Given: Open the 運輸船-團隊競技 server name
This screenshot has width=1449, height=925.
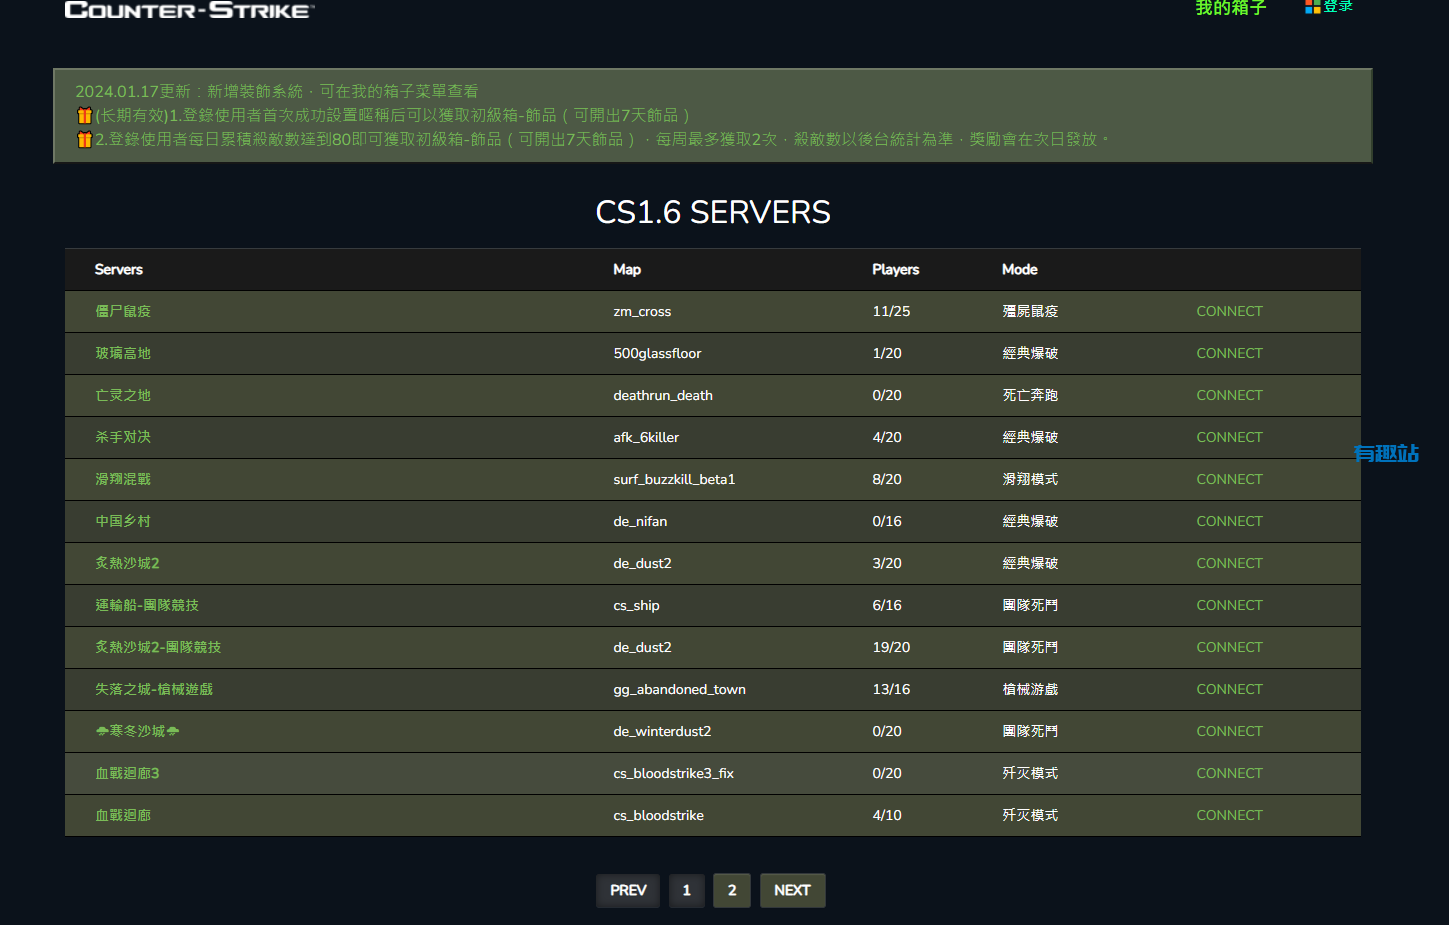Looking at the screenshot, I should click(x=147, y=605).
